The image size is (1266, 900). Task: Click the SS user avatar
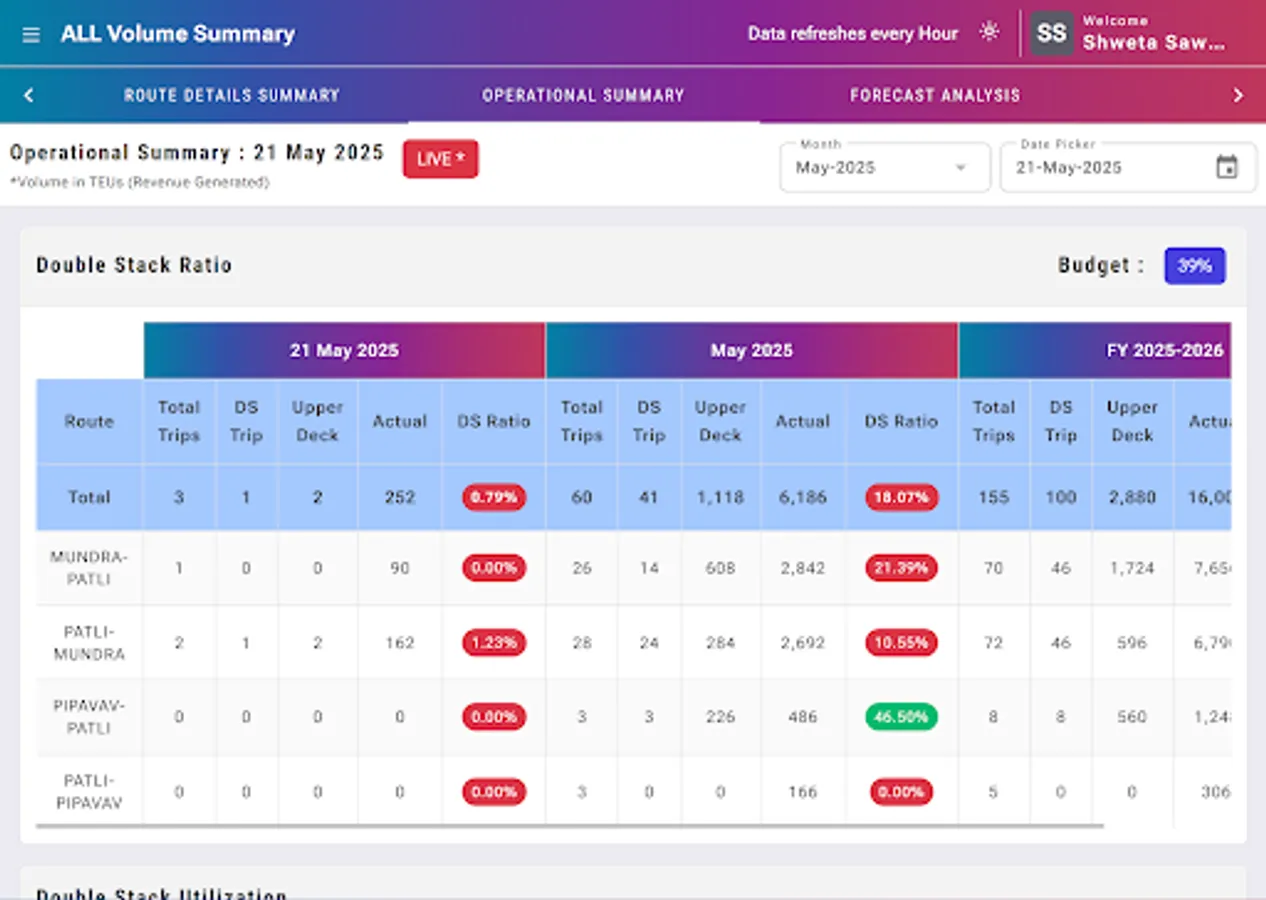(1051, 33)
